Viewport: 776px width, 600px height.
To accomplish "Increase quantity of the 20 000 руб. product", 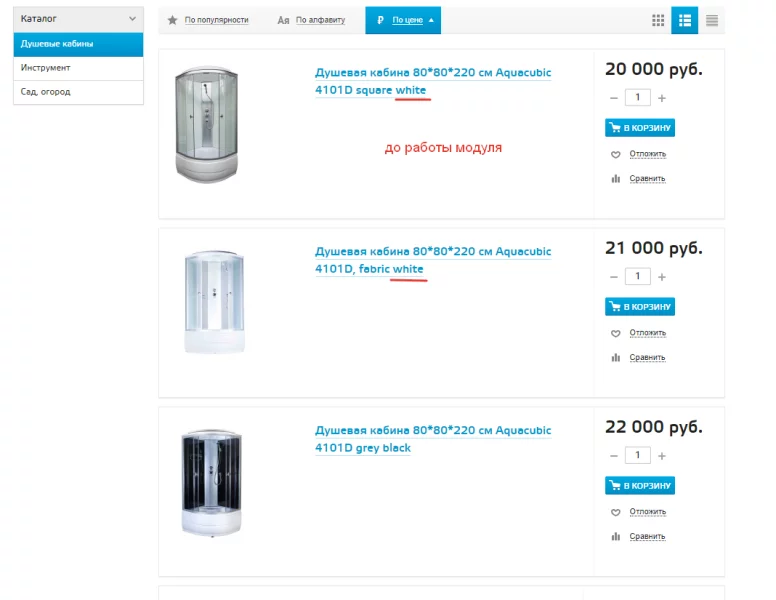I will [662, 98].
